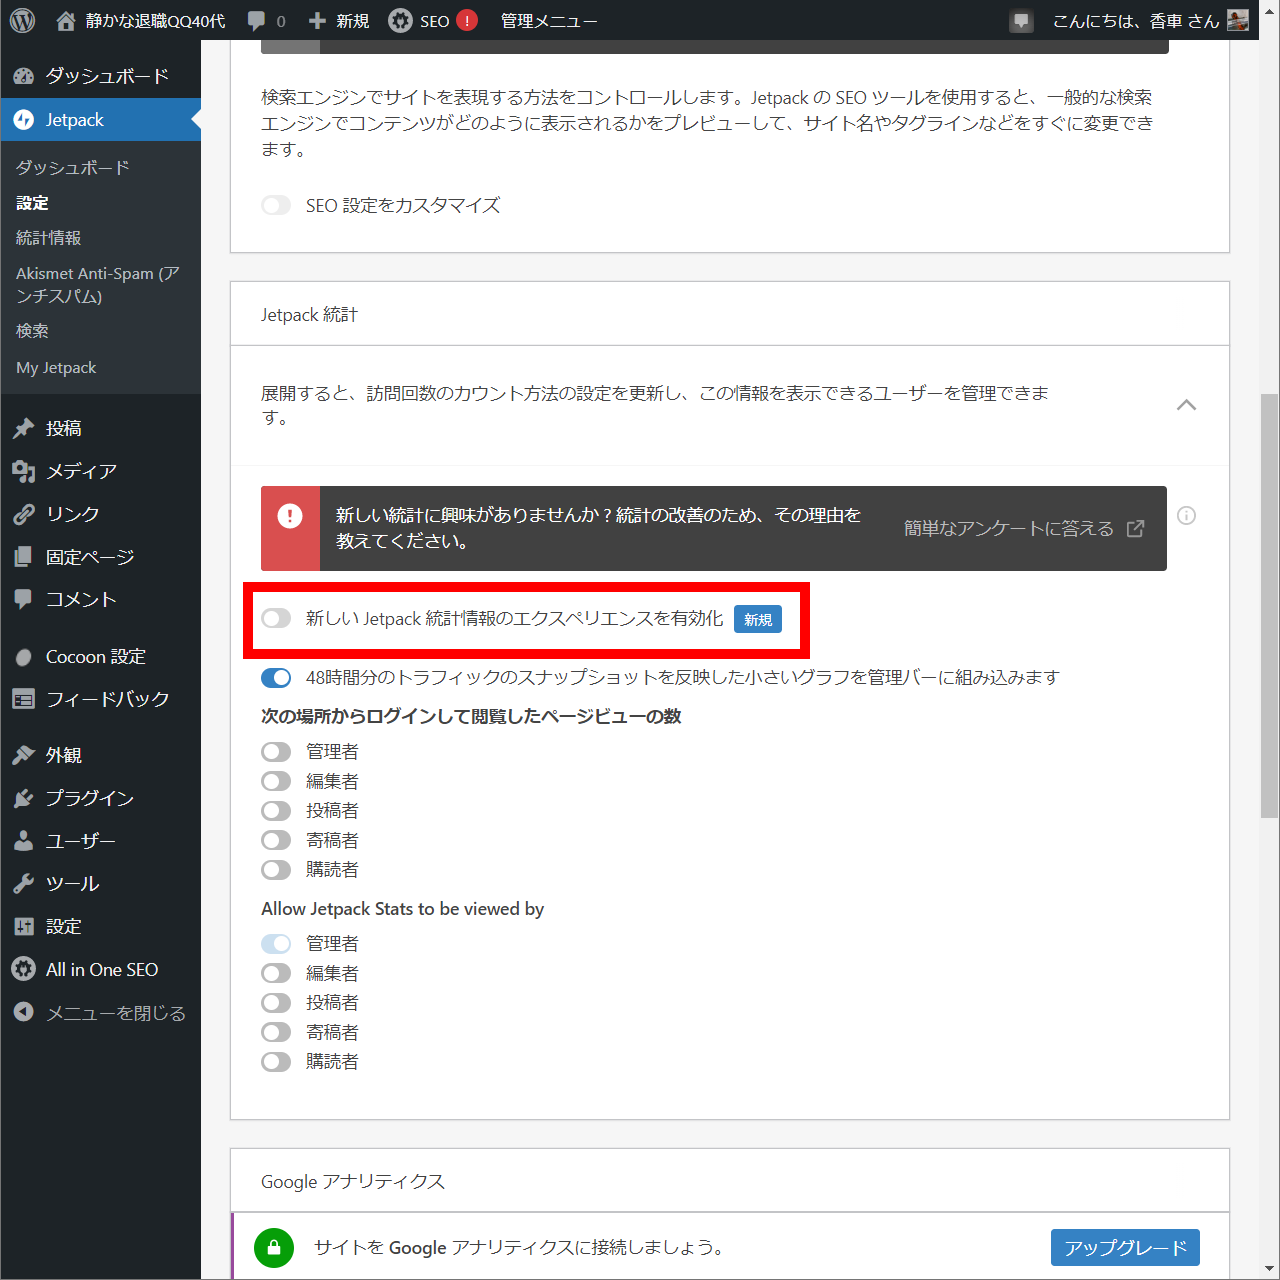Open 統計情報 submenu item
The image size is (1280, 1280).
click(x=49, y=238)
